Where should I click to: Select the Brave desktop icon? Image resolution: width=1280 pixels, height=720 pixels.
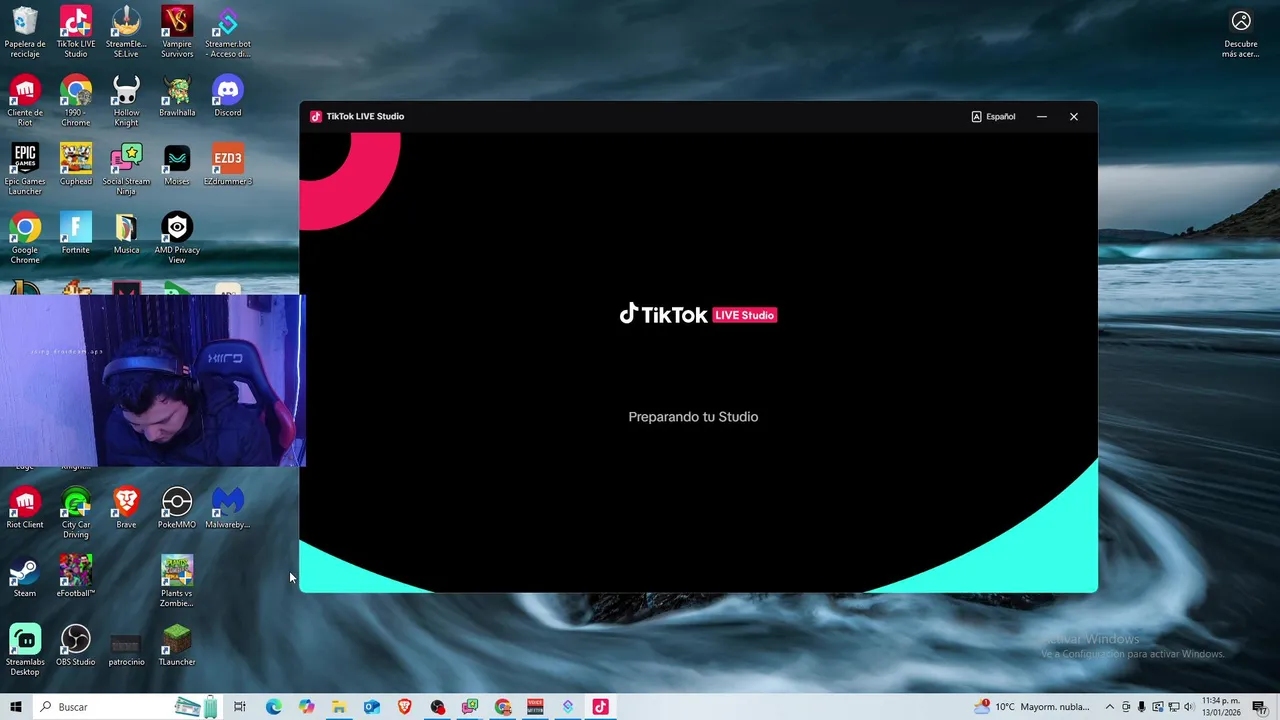pos(126,508)
